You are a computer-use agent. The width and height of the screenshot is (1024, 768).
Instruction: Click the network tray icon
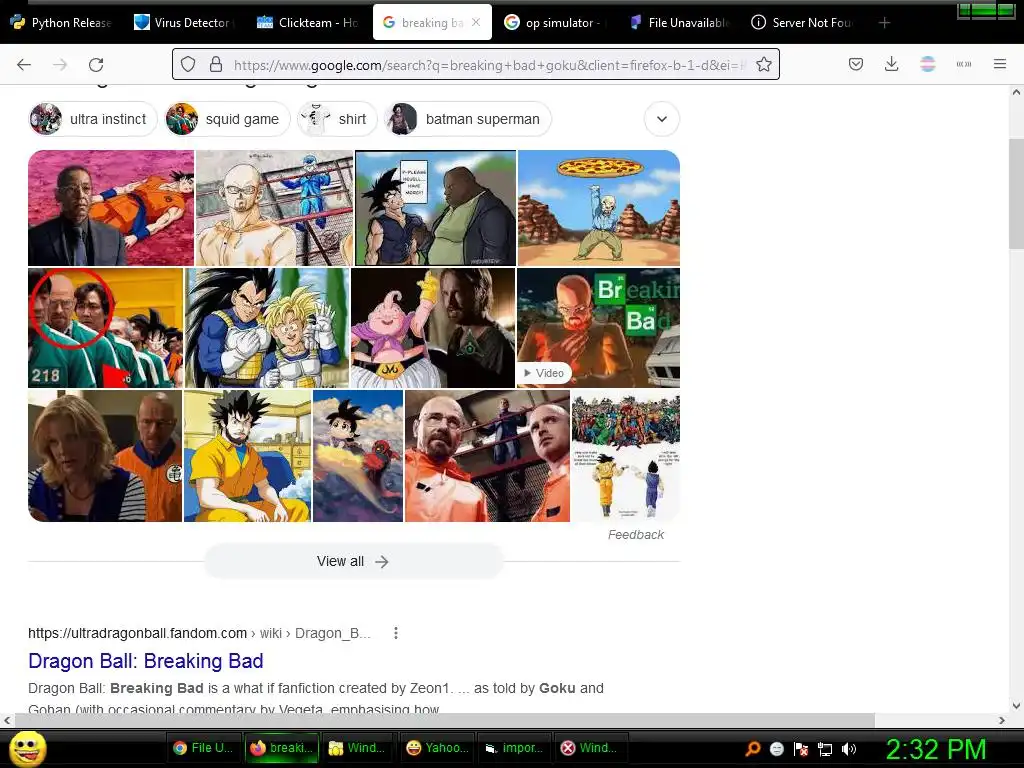(825, 749)
